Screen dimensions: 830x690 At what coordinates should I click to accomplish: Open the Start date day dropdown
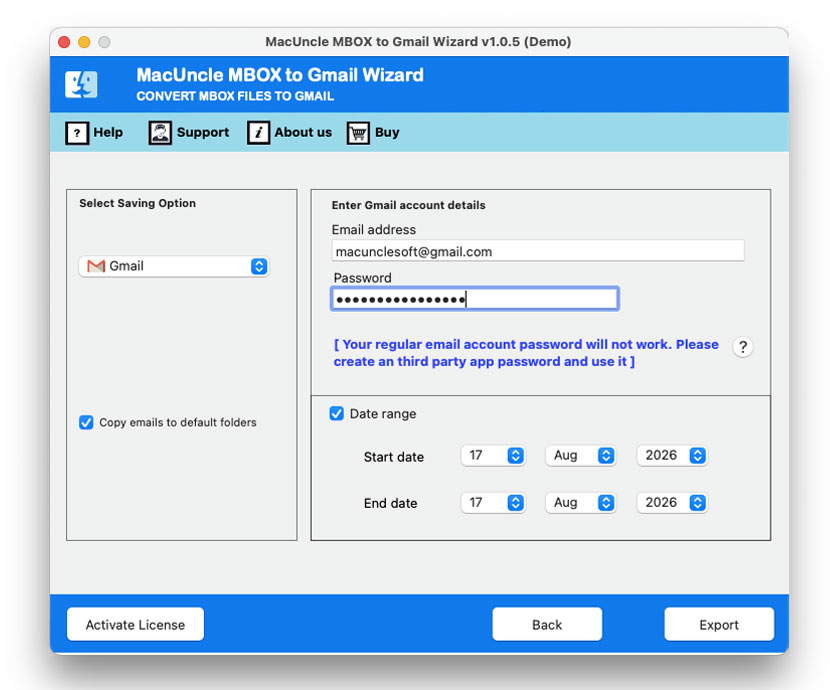coord(493,456)
